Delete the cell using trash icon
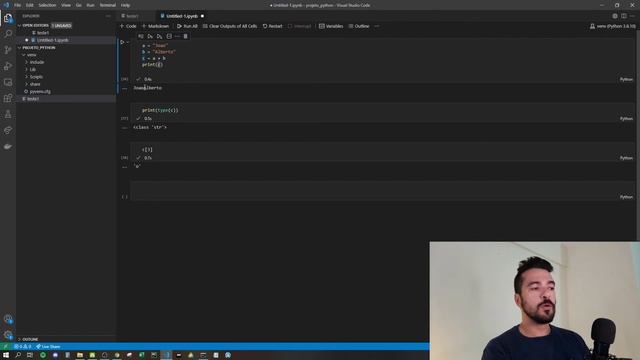 [x=185, y=36]
